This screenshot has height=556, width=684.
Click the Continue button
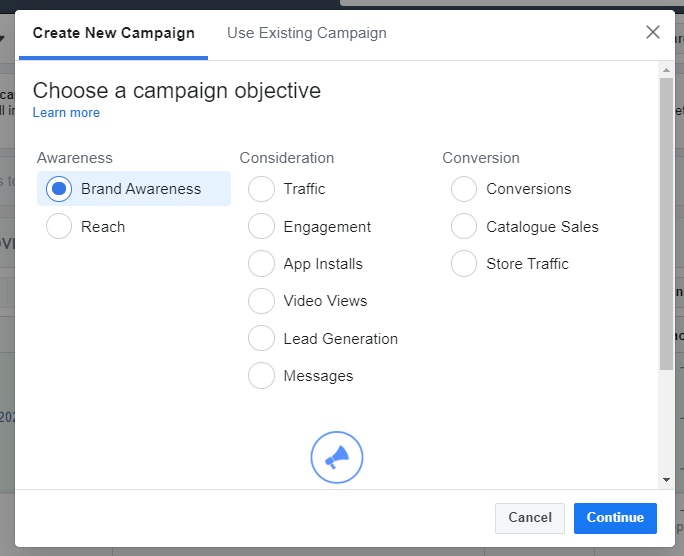coord(615,518)
